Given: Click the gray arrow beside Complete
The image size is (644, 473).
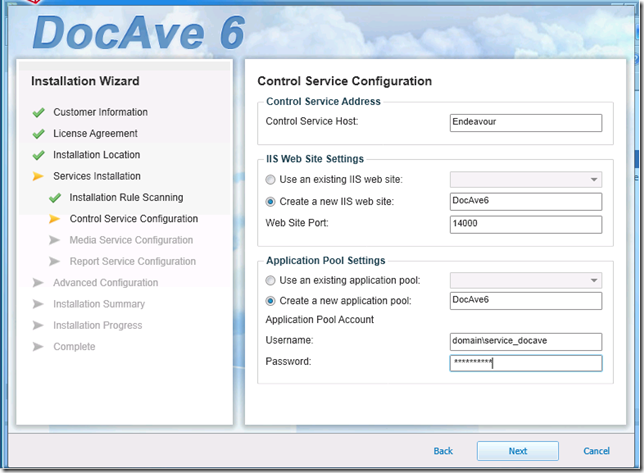Looking at the screenshot, I should pos(38,347).
